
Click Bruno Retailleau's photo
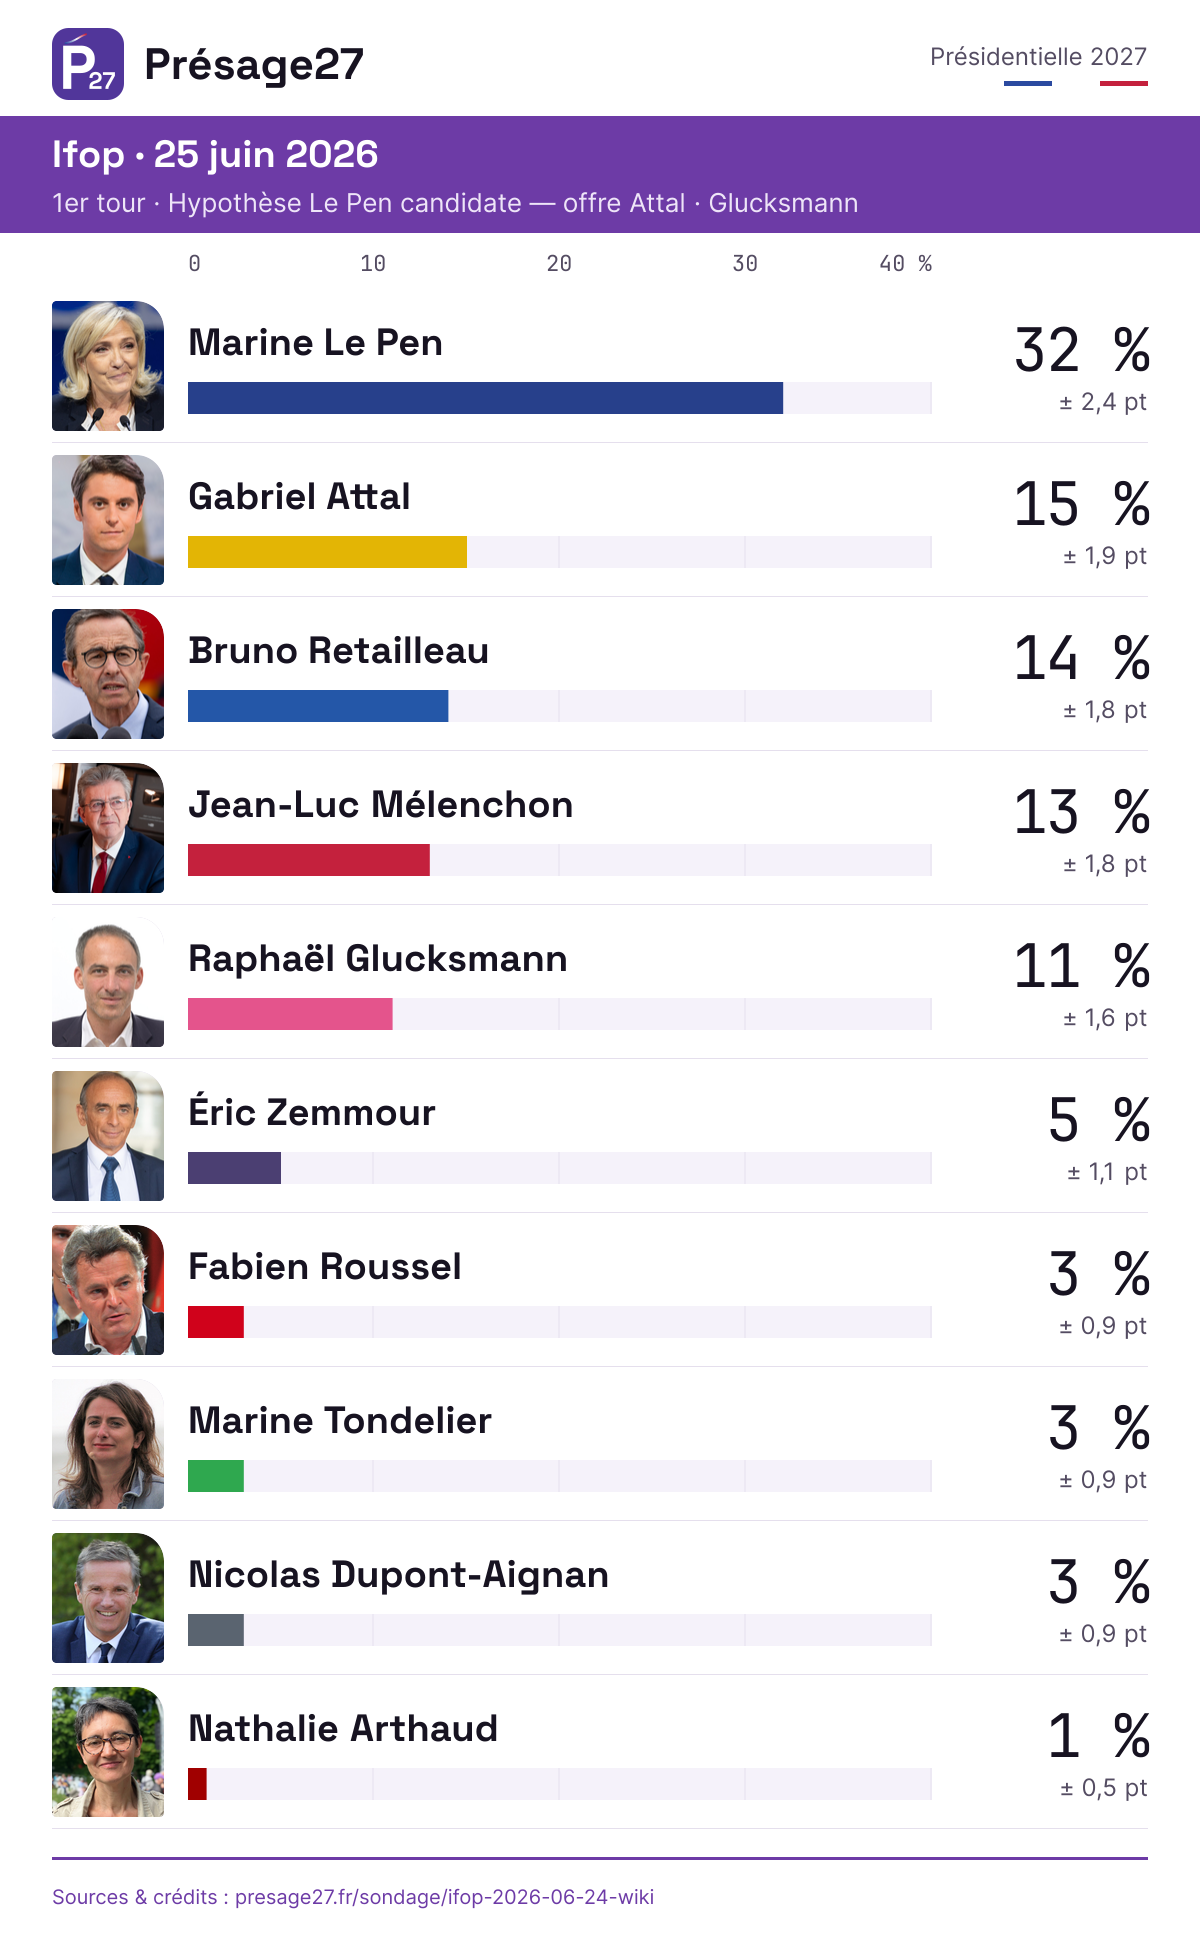tap(108, 674)
